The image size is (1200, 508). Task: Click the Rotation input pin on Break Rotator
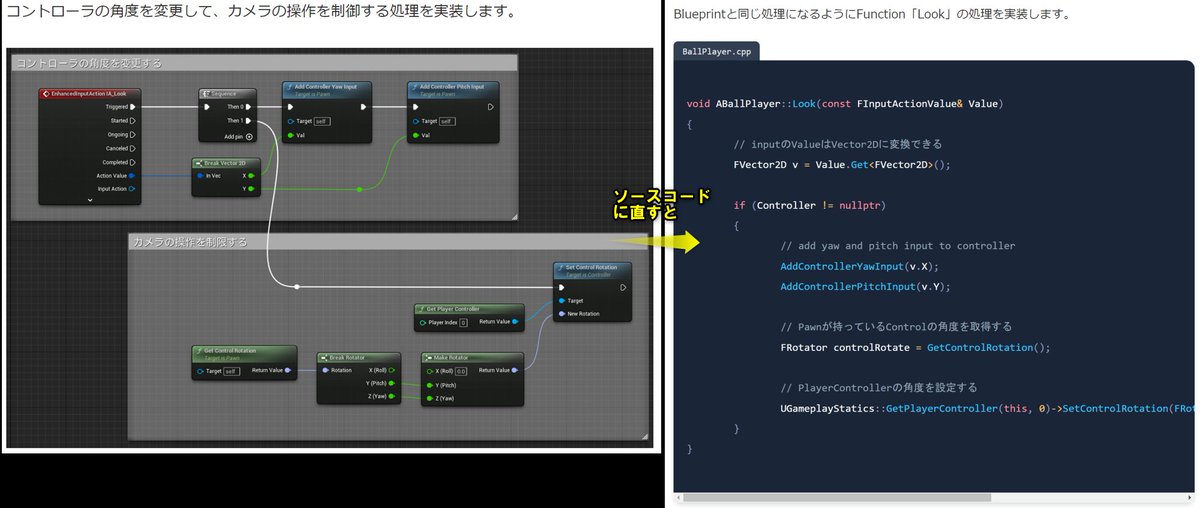325,370
